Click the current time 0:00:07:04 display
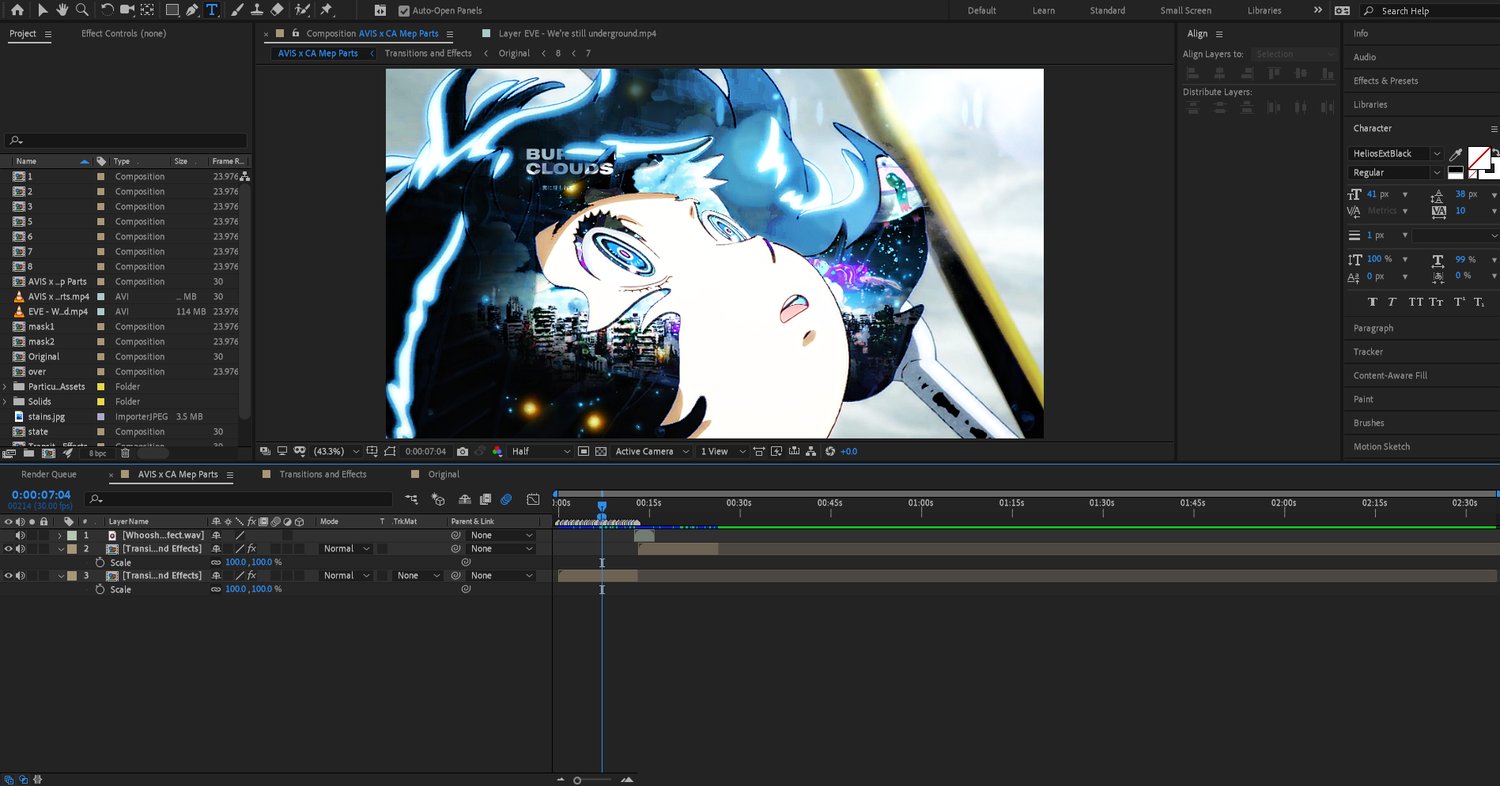The image size is (1500, 786). coord(41,495)
